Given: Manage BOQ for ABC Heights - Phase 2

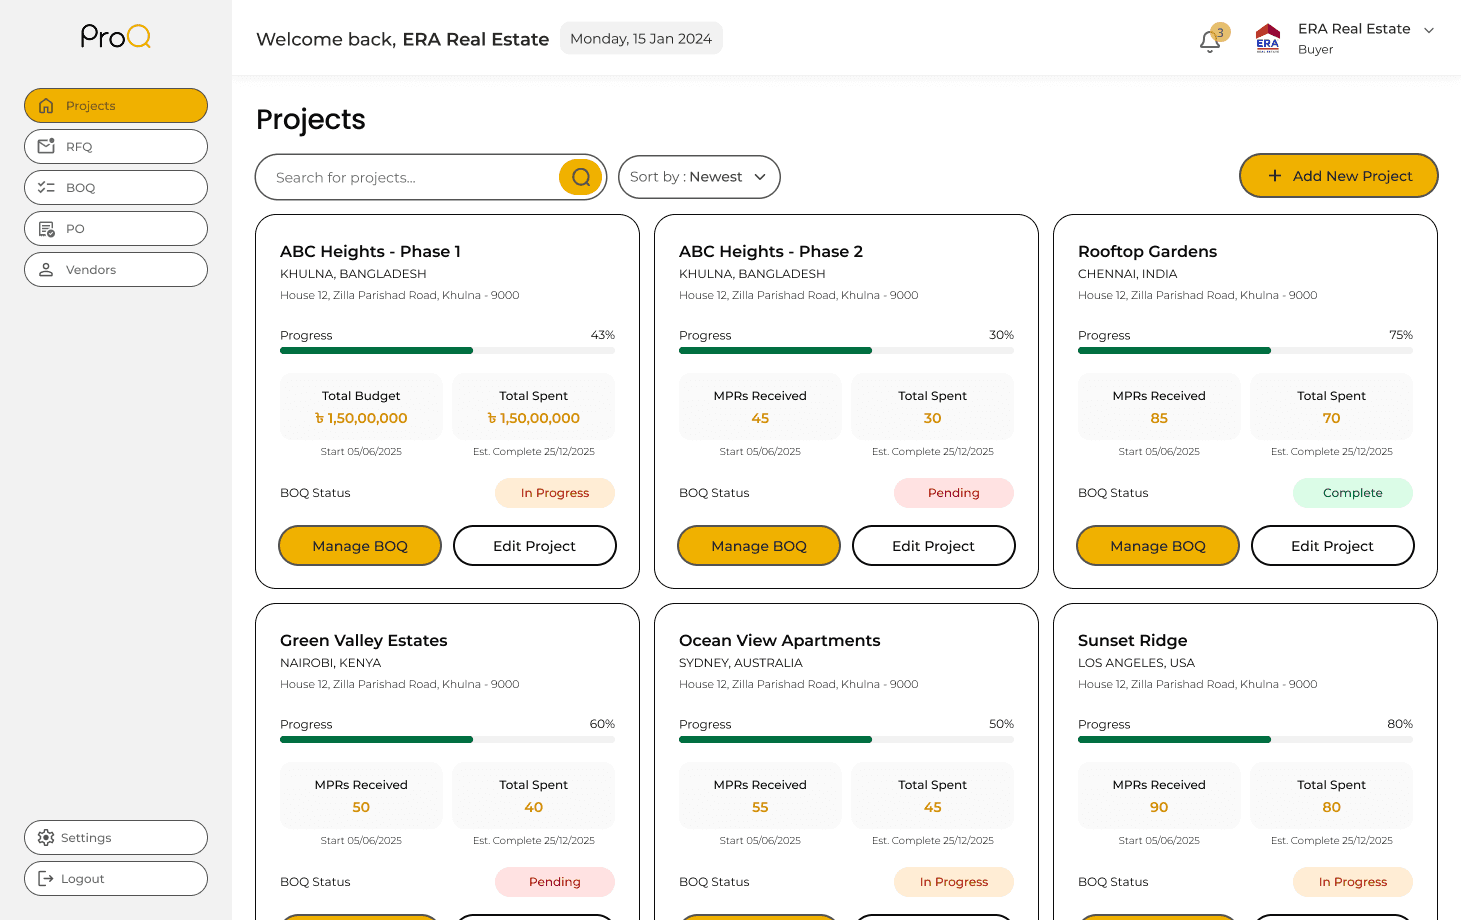Looking at the screenshot, I should coord(759,546).
